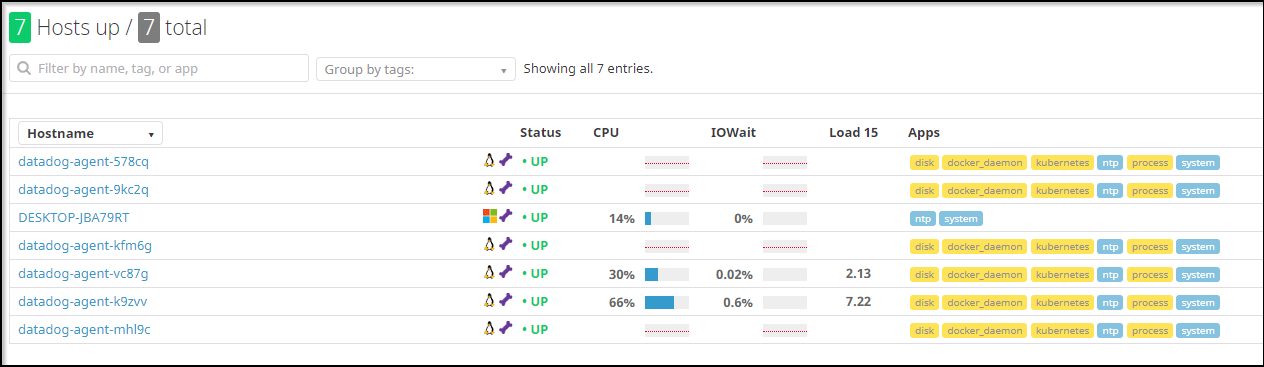
Task: Expand the Hostname column dropdown
Action: (90, 133)
